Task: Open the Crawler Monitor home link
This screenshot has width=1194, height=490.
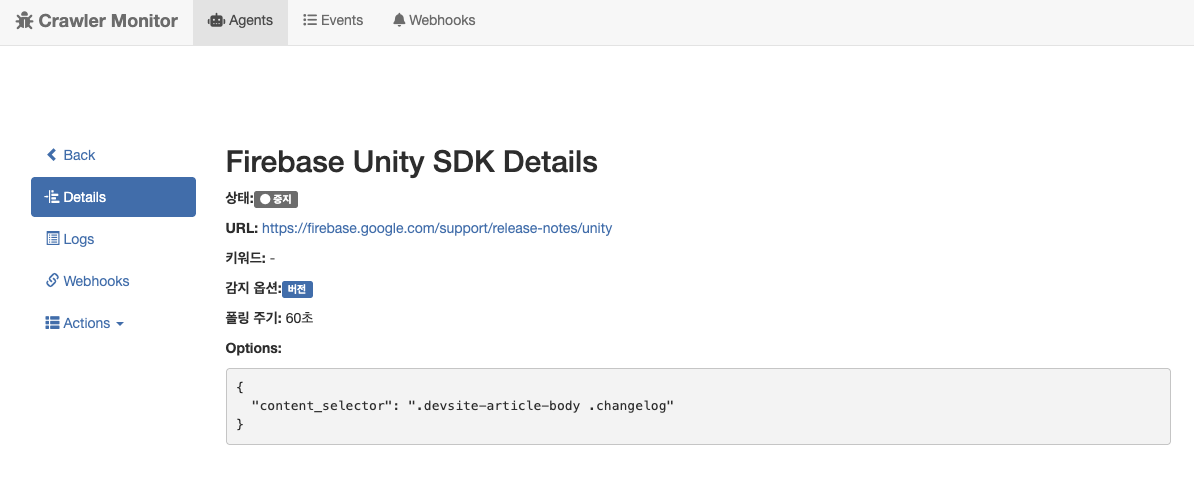Action: click(97, 21)
